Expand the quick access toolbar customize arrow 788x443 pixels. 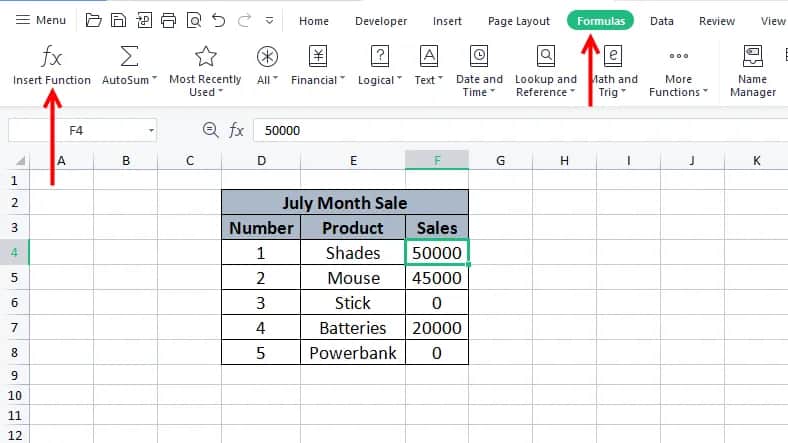(x=270, y=21)
